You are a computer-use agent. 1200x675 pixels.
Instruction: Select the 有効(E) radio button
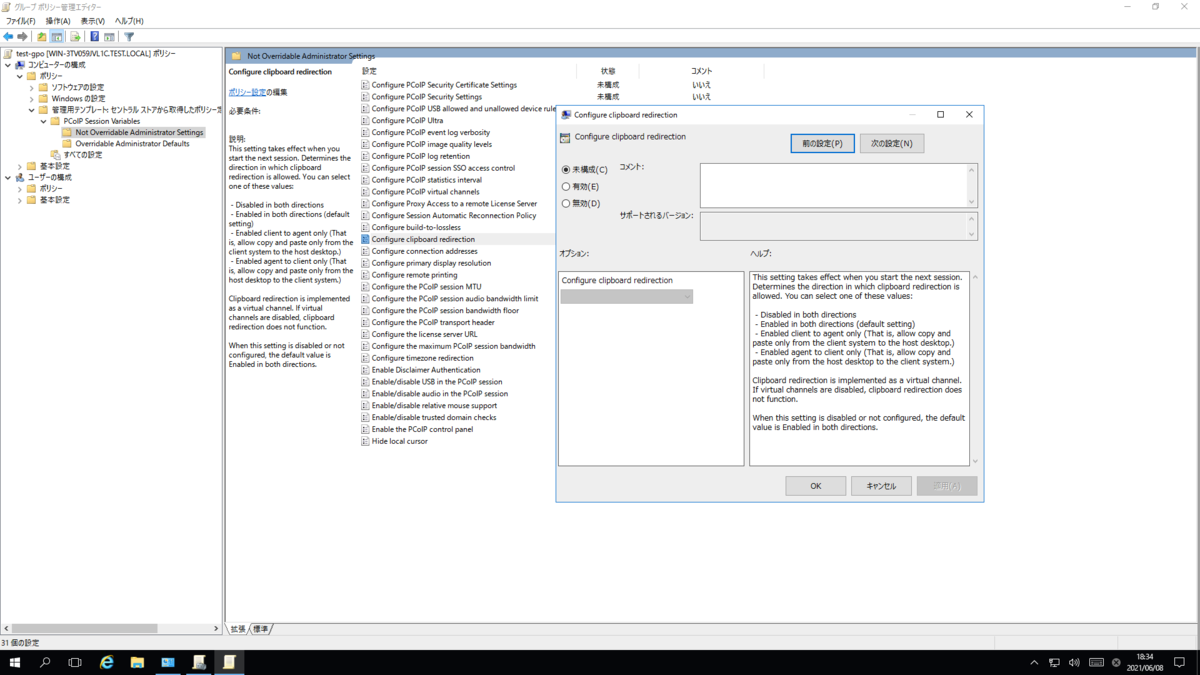[x=566, y=187]
